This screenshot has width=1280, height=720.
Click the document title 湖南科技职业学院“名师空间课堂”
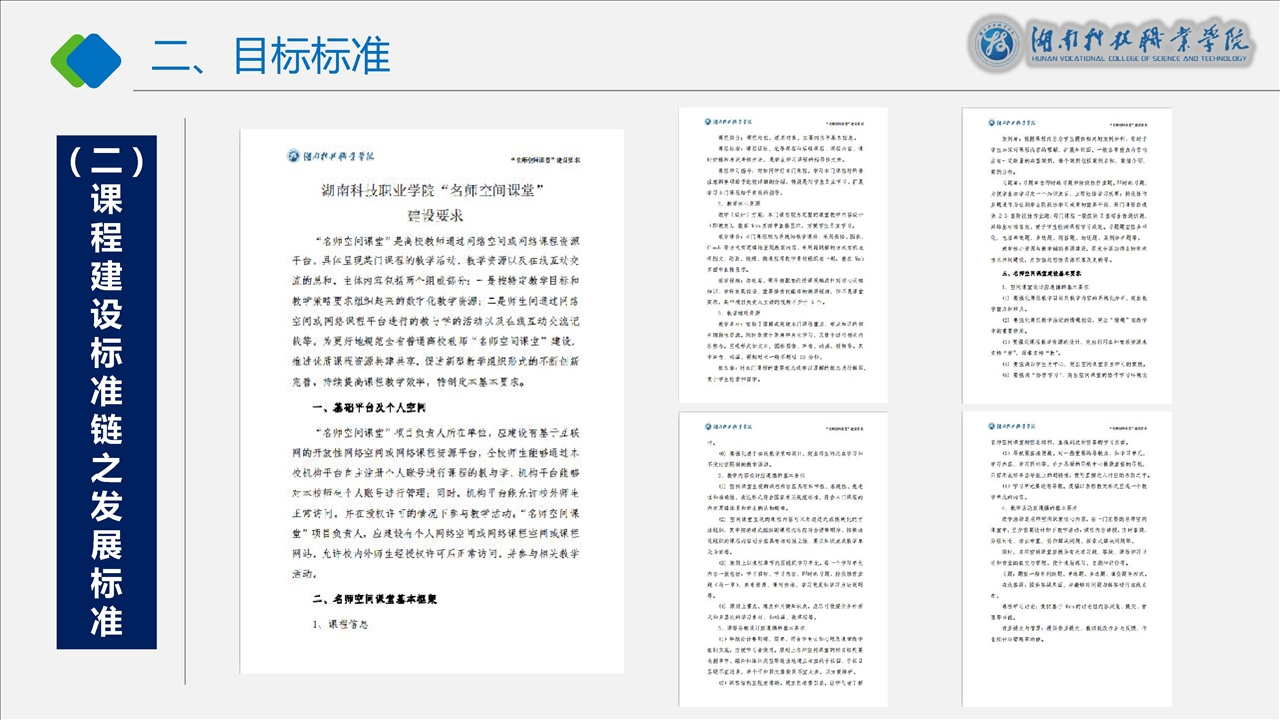(431, 191)
